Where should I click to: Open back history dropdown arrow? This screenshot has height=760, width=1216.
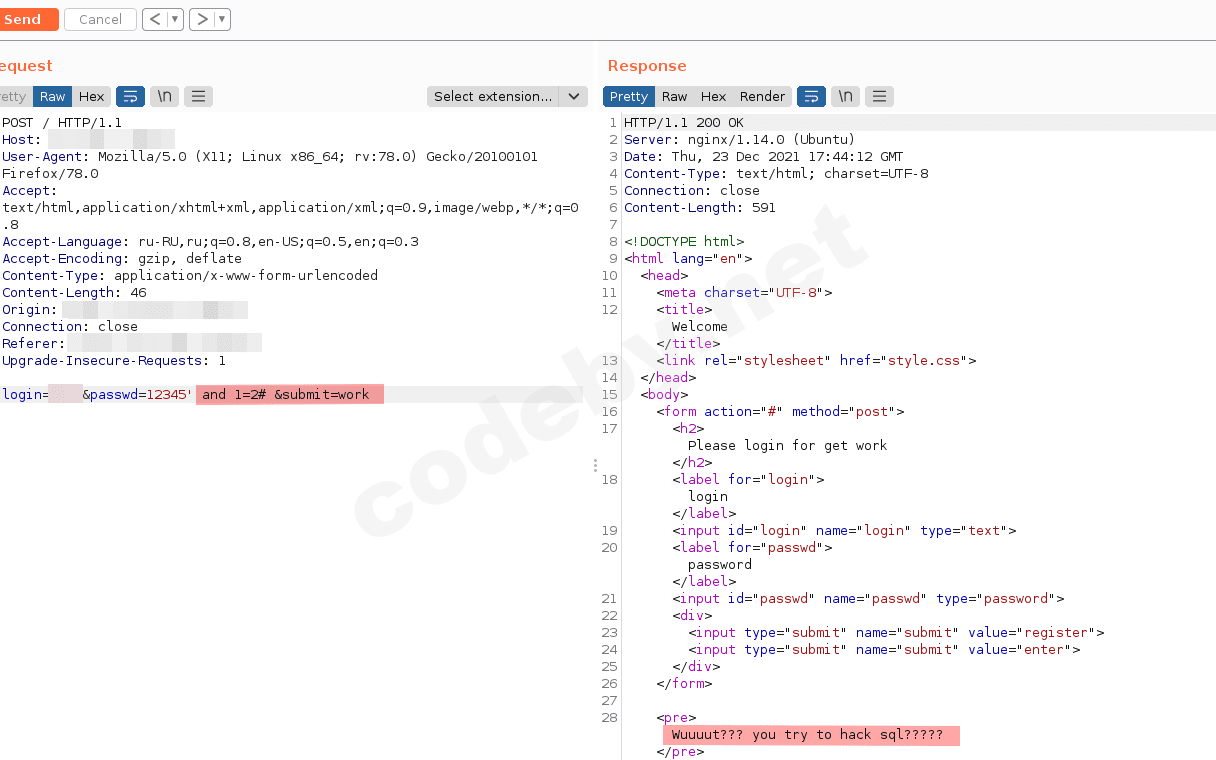(x=176, y=19)
